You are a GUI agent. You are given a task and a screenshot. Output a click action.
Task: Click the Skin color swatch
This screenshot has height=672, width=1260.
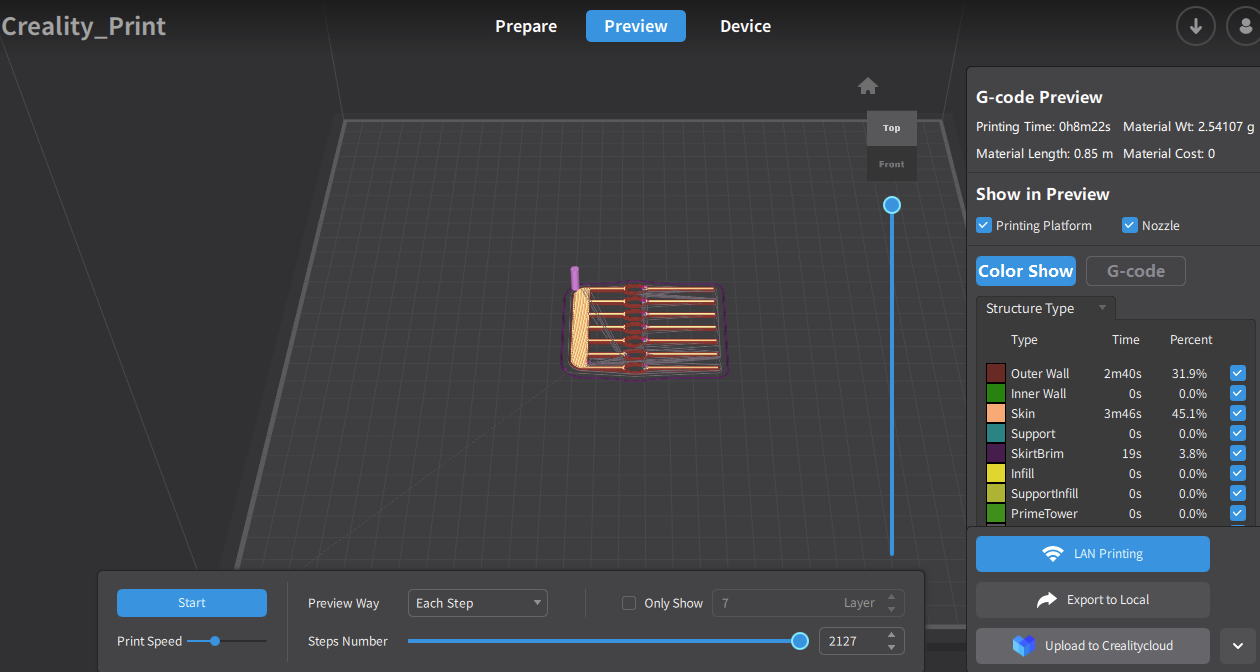pyautogui.click(x=996, y=414)
